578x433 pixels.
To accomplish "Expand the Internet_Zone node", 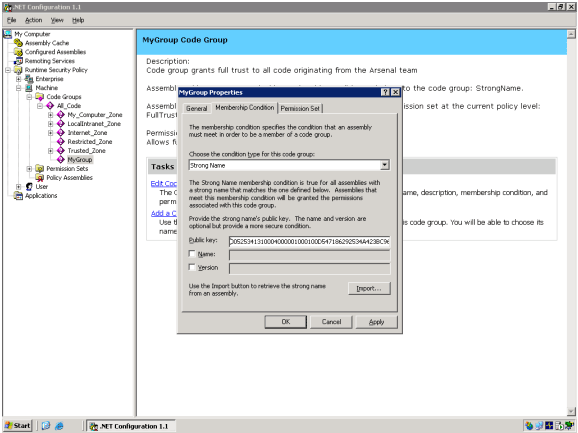I will pos(51,133).
